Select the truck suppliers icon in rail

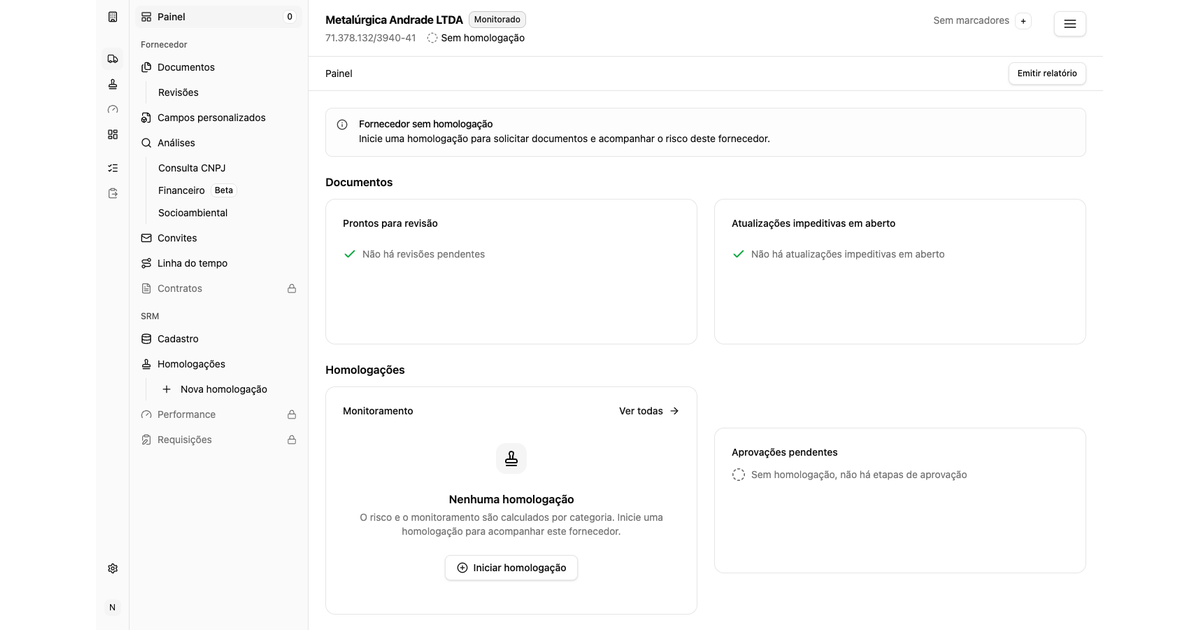112,59
